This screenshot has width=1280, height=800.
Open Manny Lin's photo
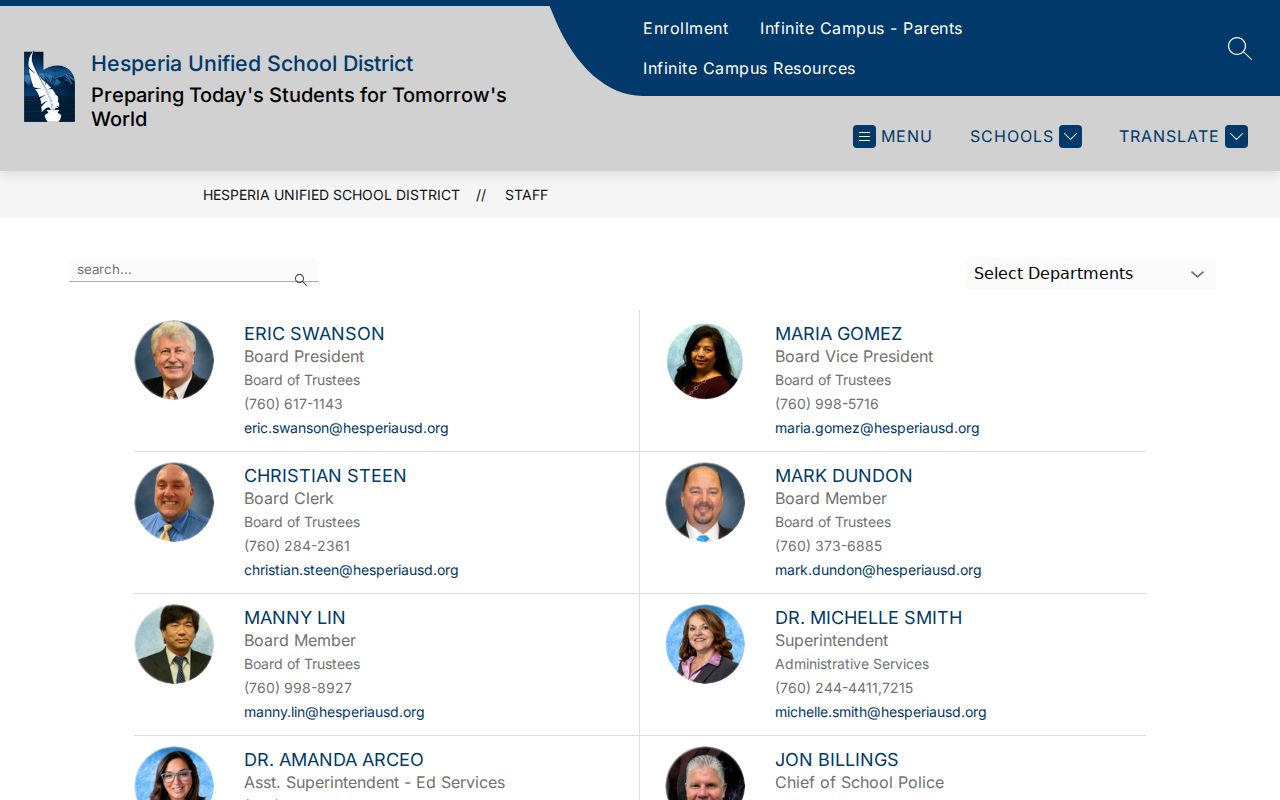point(174,644)
